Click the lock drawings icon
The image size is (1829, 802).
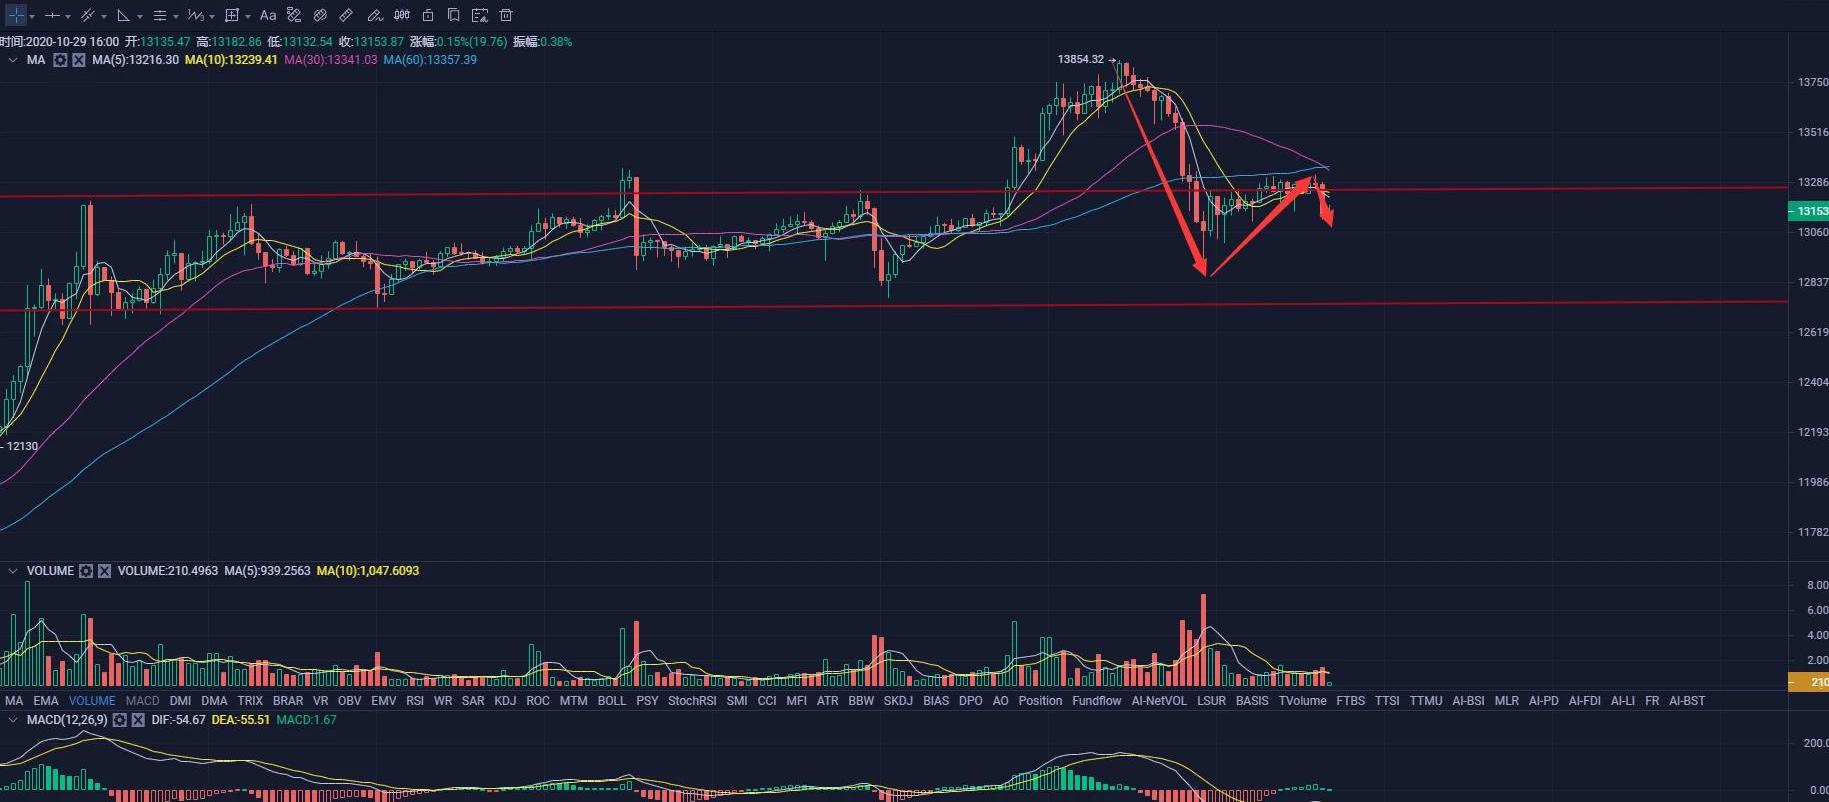[x=428, y=15]
